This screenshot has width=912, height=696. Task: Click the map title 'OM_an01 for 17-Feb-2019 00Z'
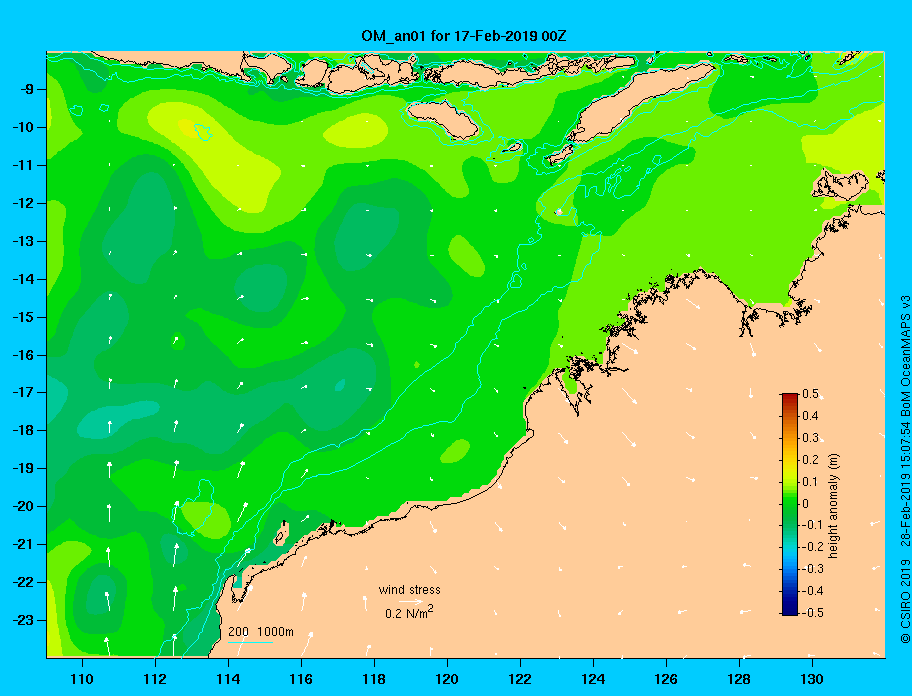pyautogui.click(x=464, y=36)
